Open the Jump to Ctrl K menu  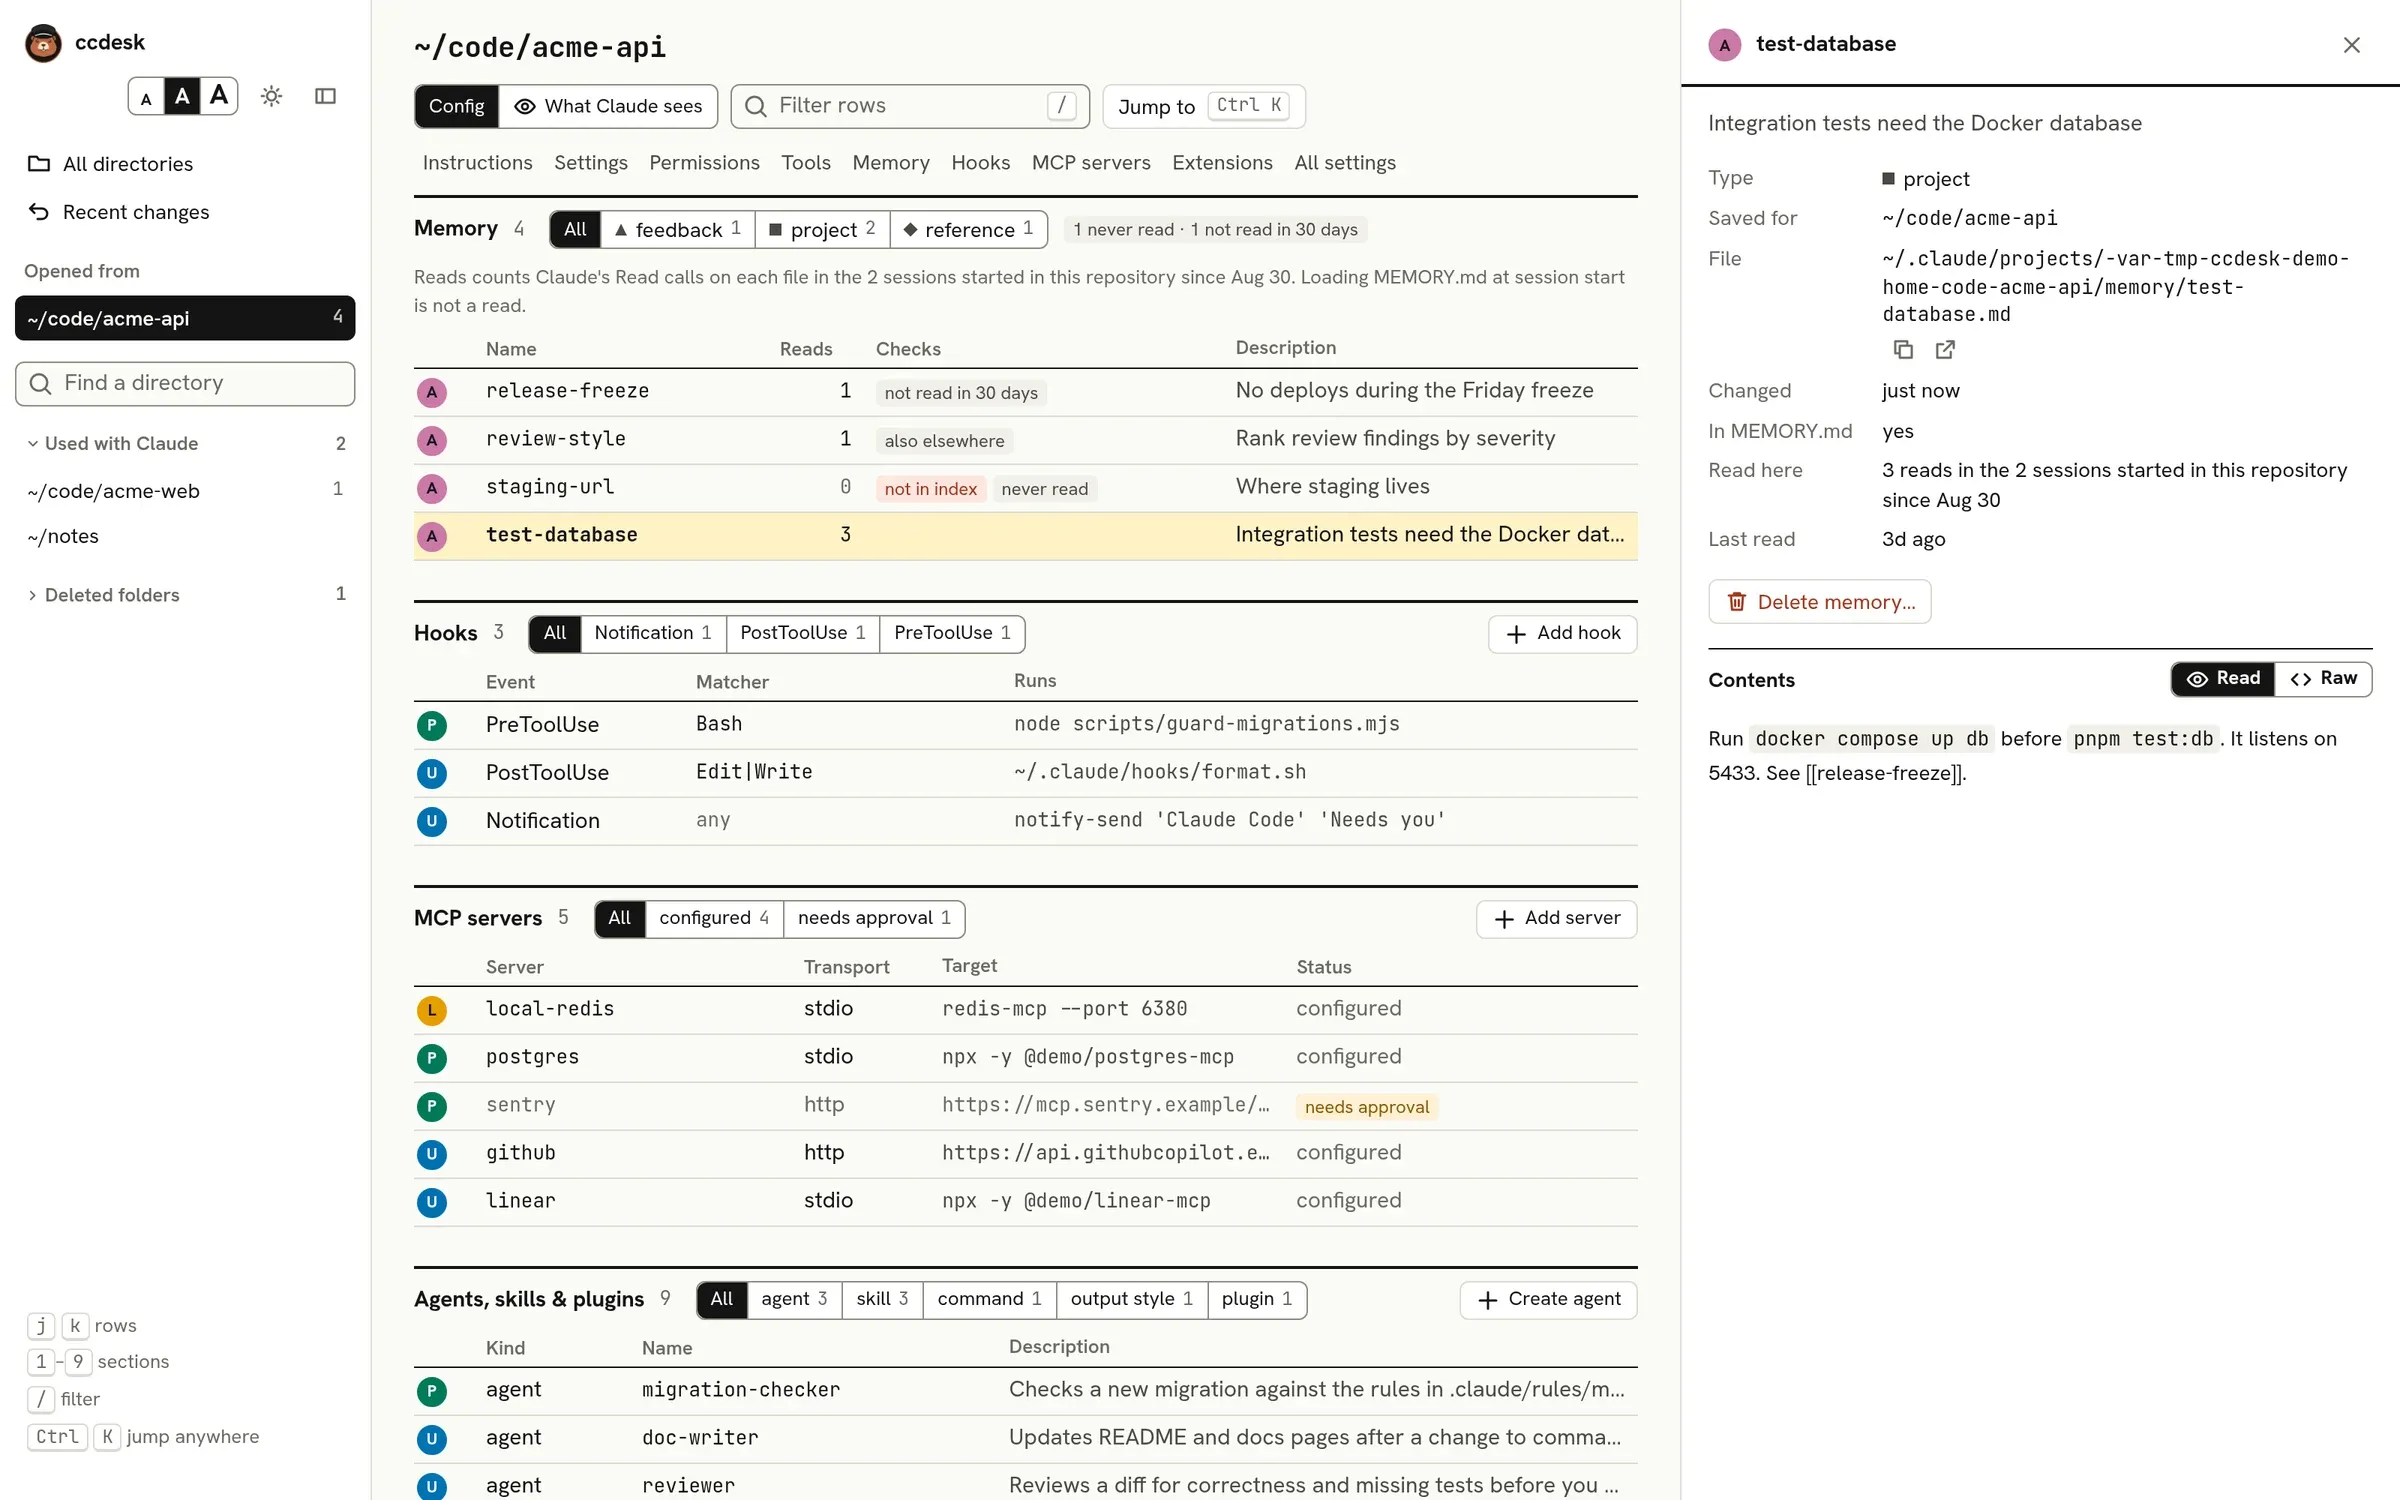[x=1204, y=106]
